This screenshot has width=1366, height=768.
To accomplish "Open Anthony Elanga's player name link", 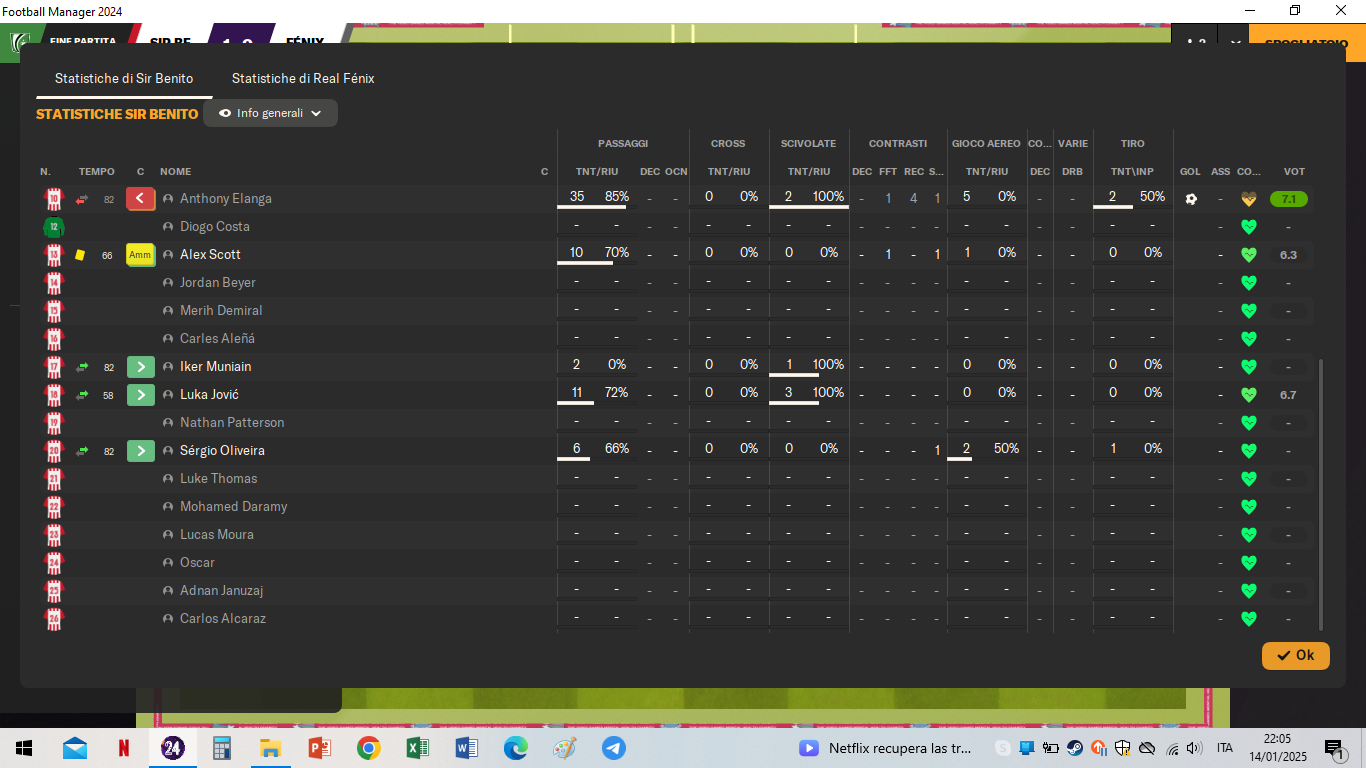I will (x=226, y=199).
